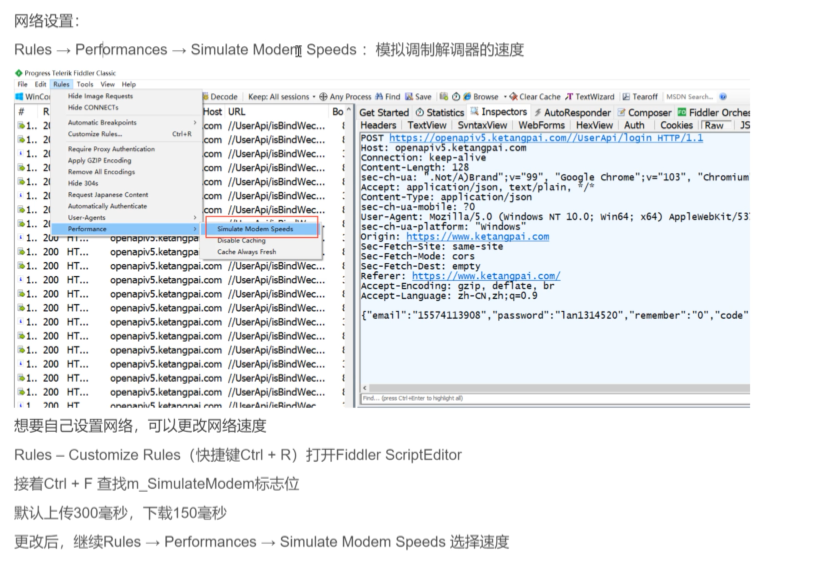The height and width of the screenshot is (572, 817).
Task: Click the Clear Cache icon
Action: point(514,96)
